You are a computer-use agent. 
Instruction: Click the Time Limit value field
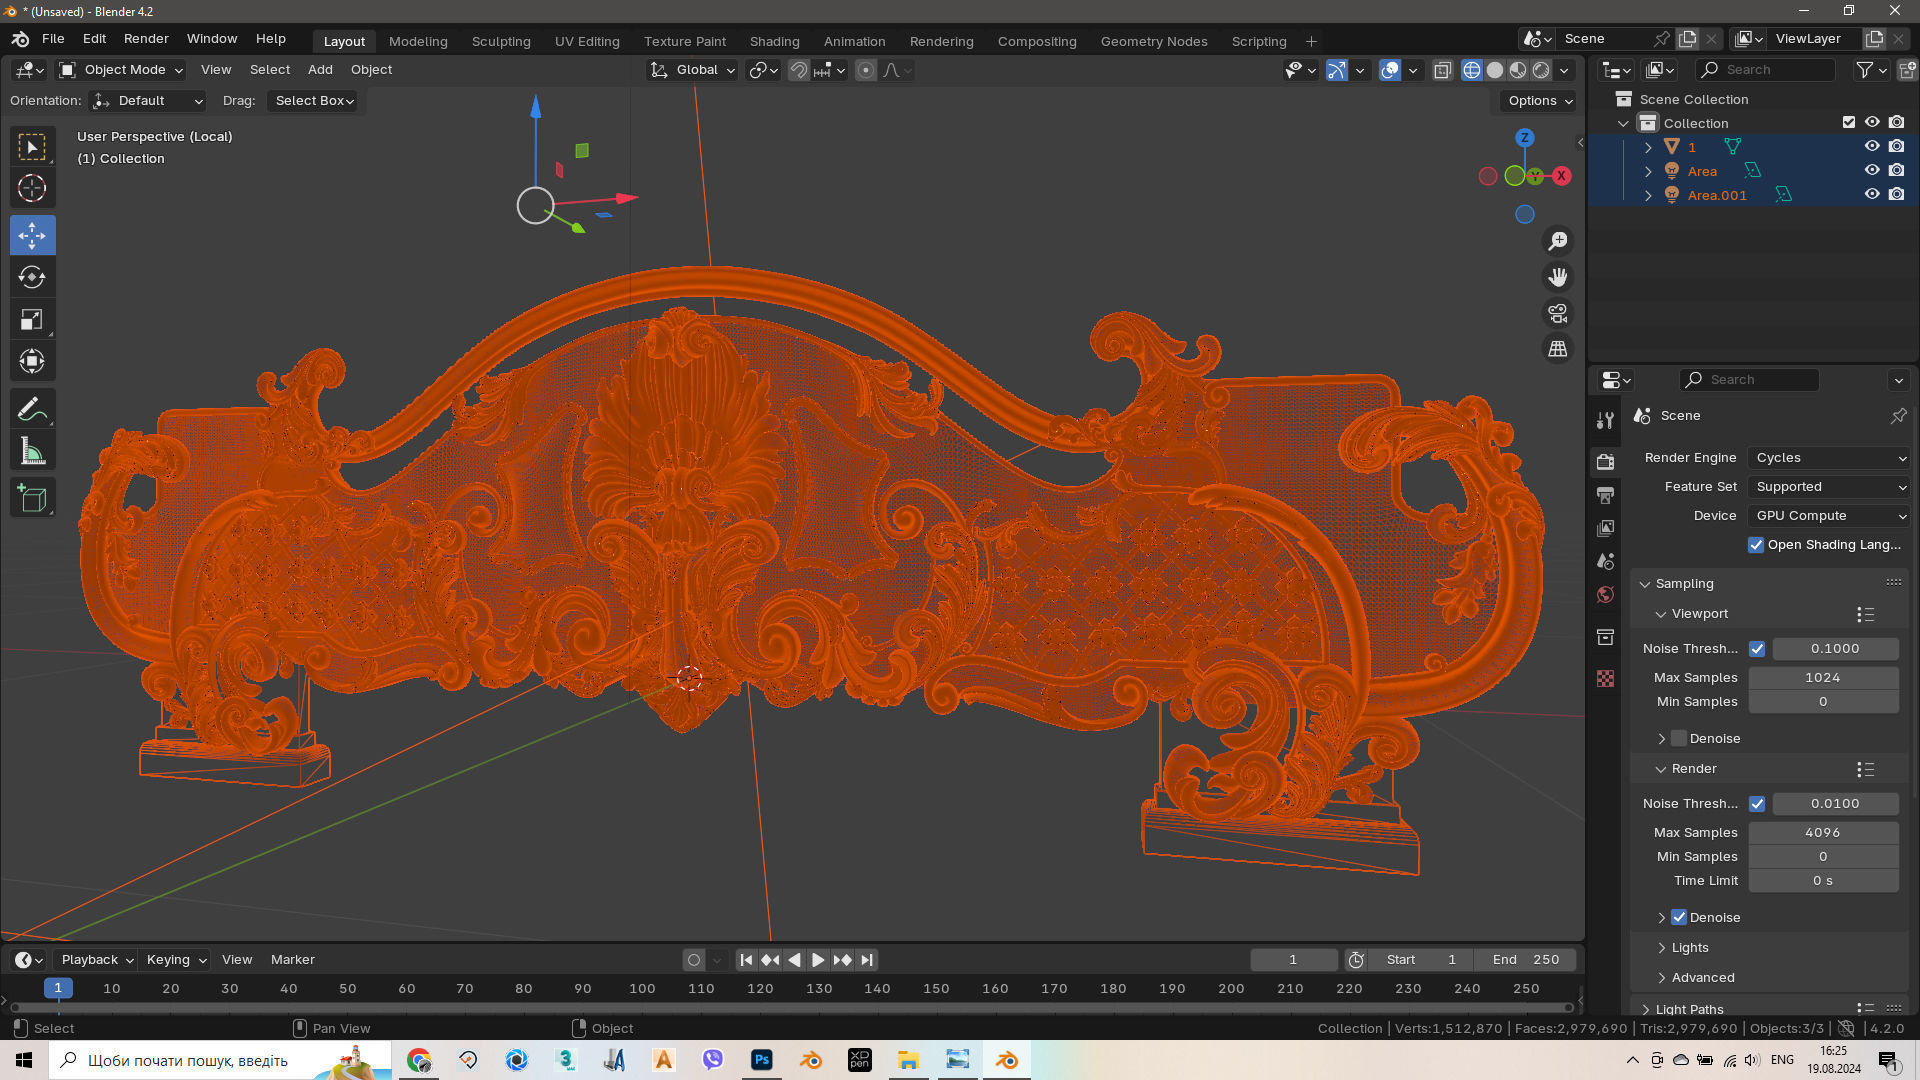(1823, 881)
